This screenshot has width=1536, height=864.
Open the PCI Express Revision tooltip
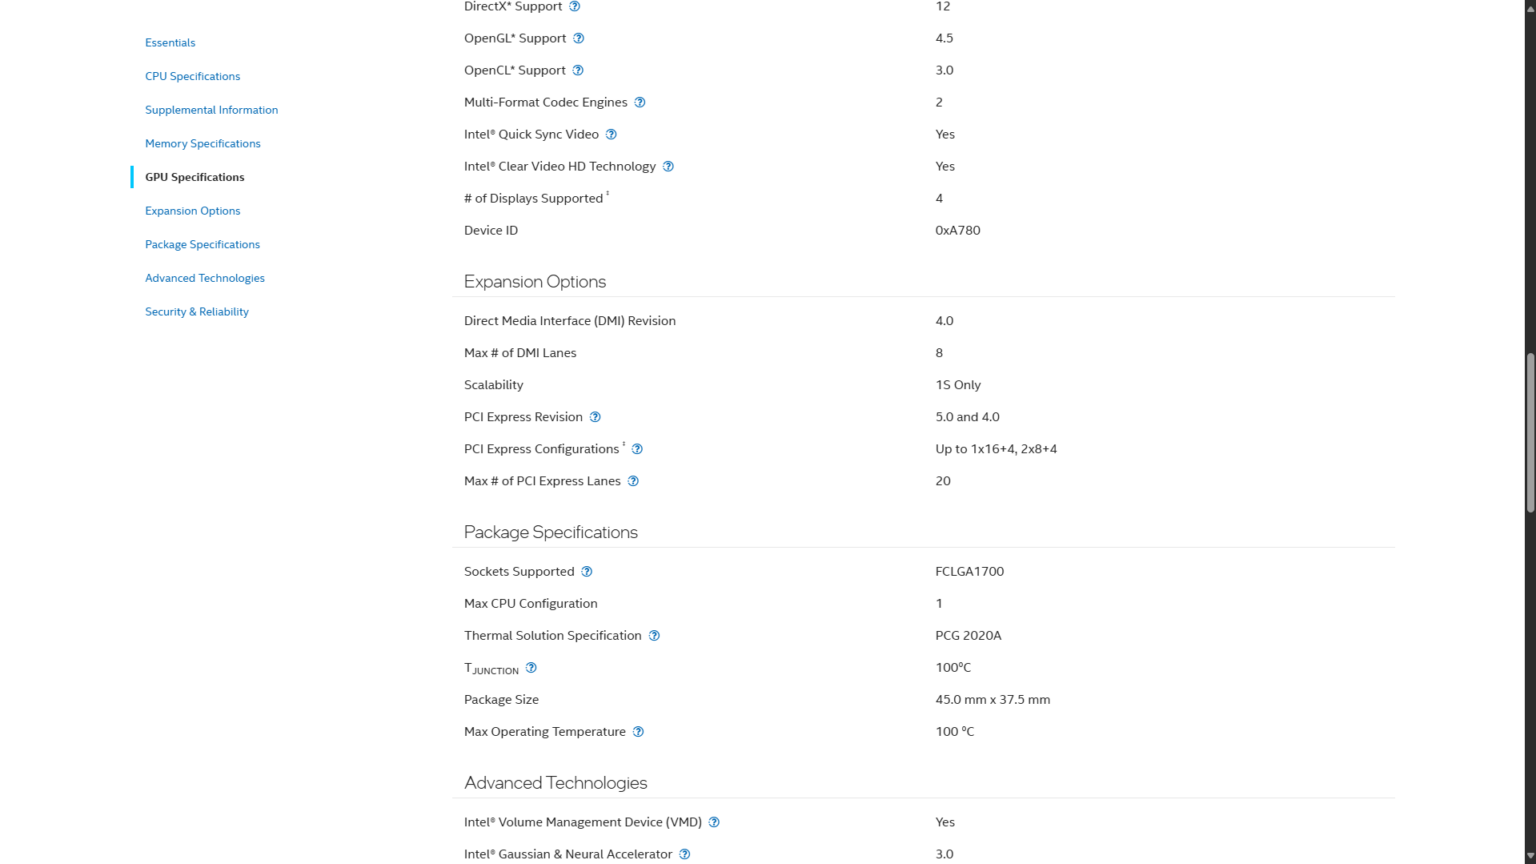point(595,417)
